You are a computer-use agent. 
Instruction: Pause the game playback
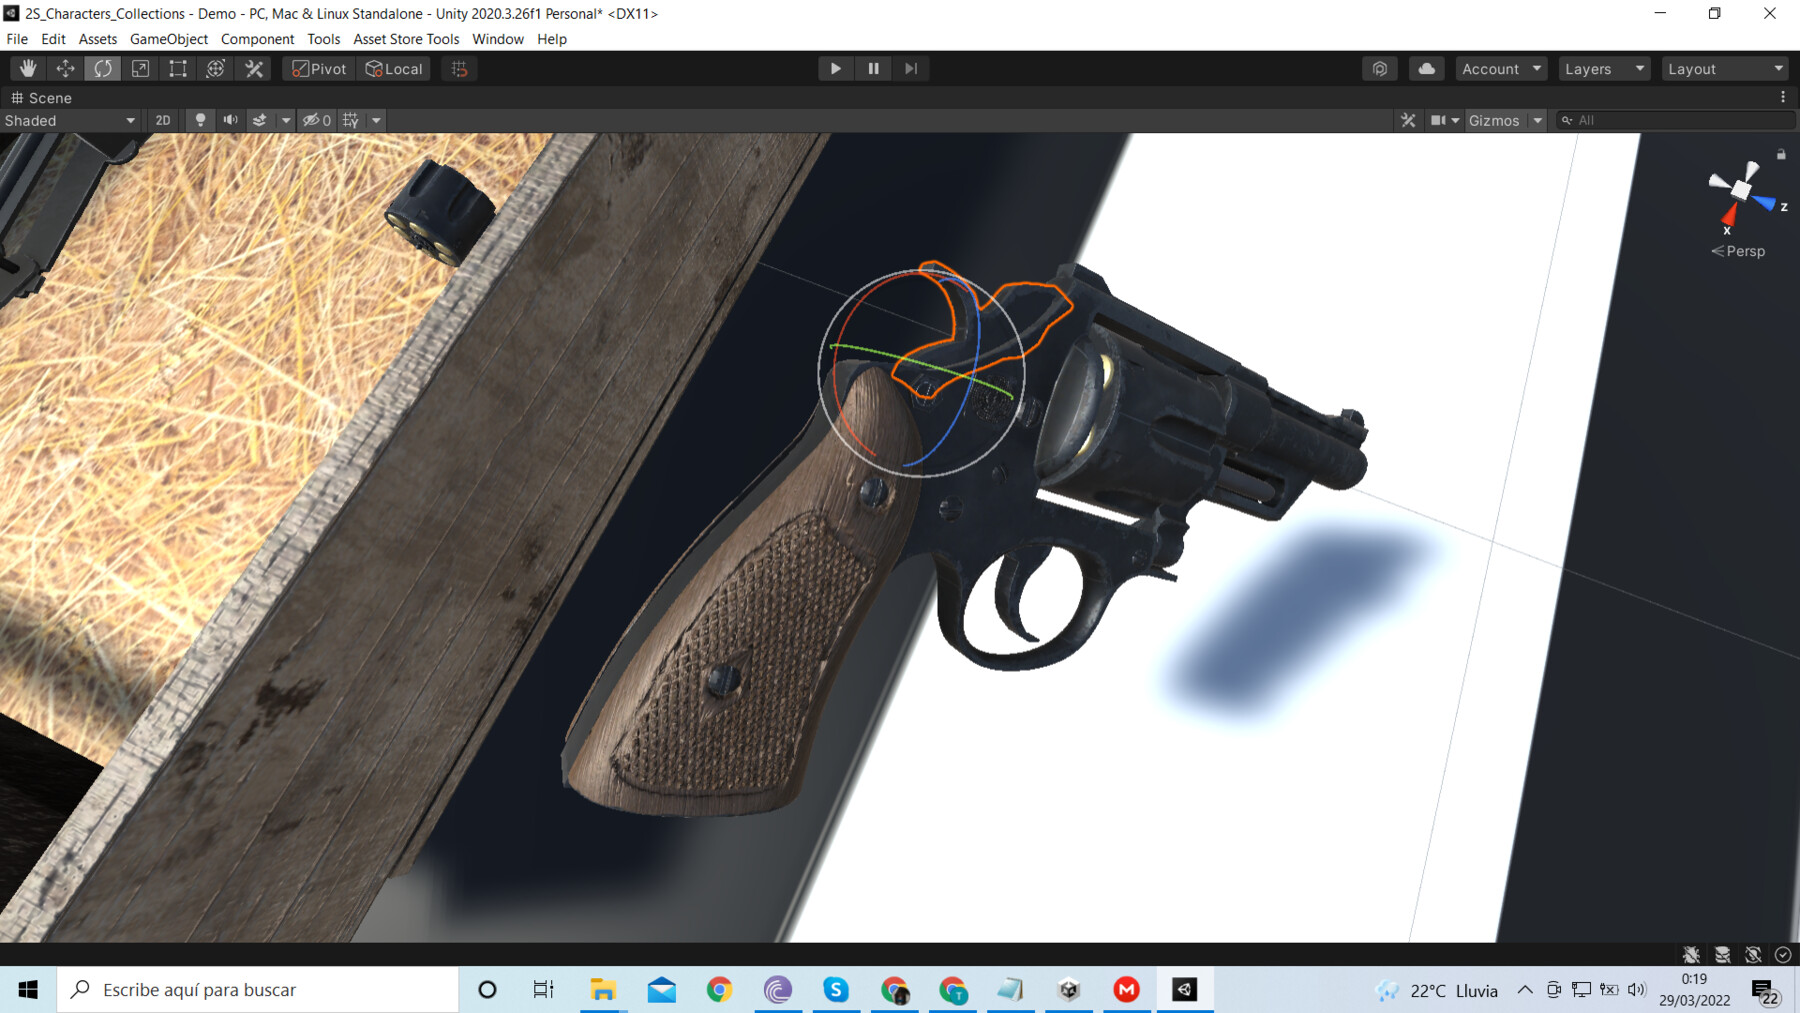pyautogui.click(x=873, y=68)
